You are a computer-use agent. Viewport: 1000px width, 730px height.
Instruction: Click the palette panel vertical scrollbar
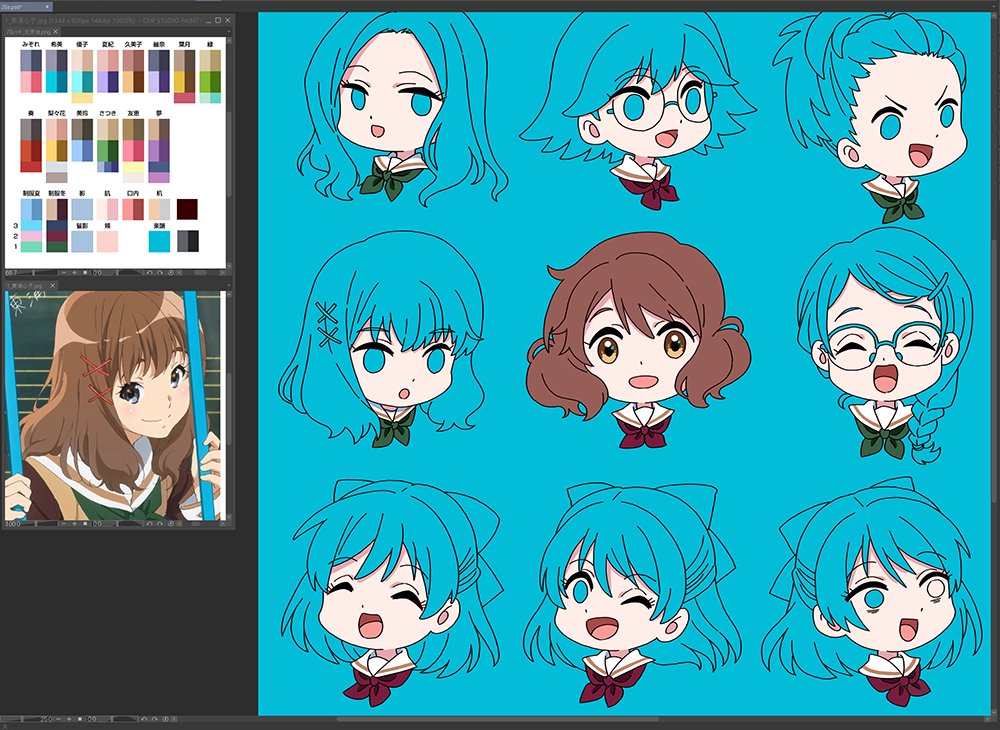pyautogui.click(x=230, y=153)
